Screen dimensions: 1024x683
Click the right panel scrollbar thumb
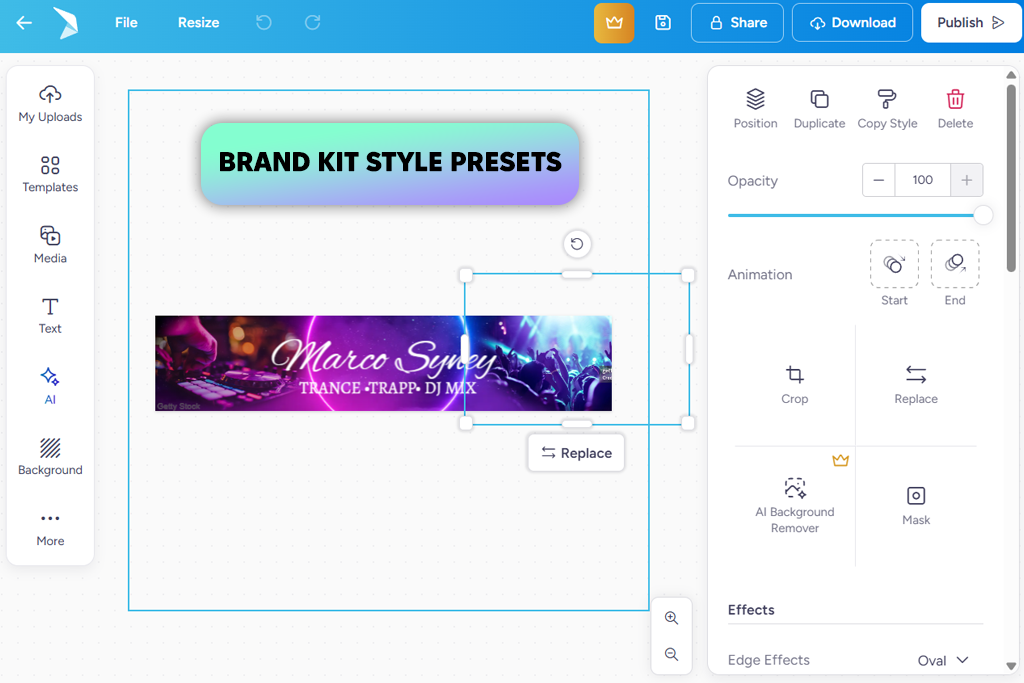click(1011, 178)
